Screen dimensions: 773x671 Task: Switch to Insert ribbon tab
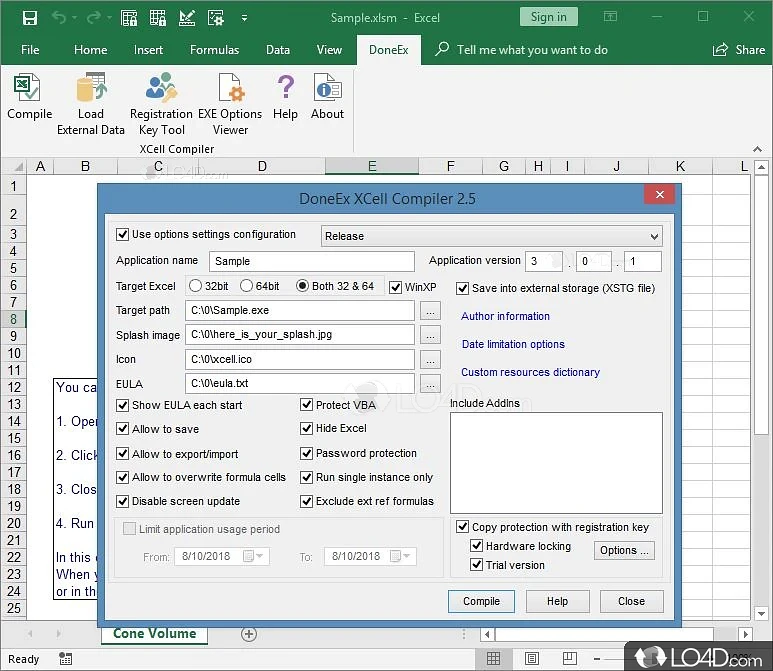[x=148, y=50]
